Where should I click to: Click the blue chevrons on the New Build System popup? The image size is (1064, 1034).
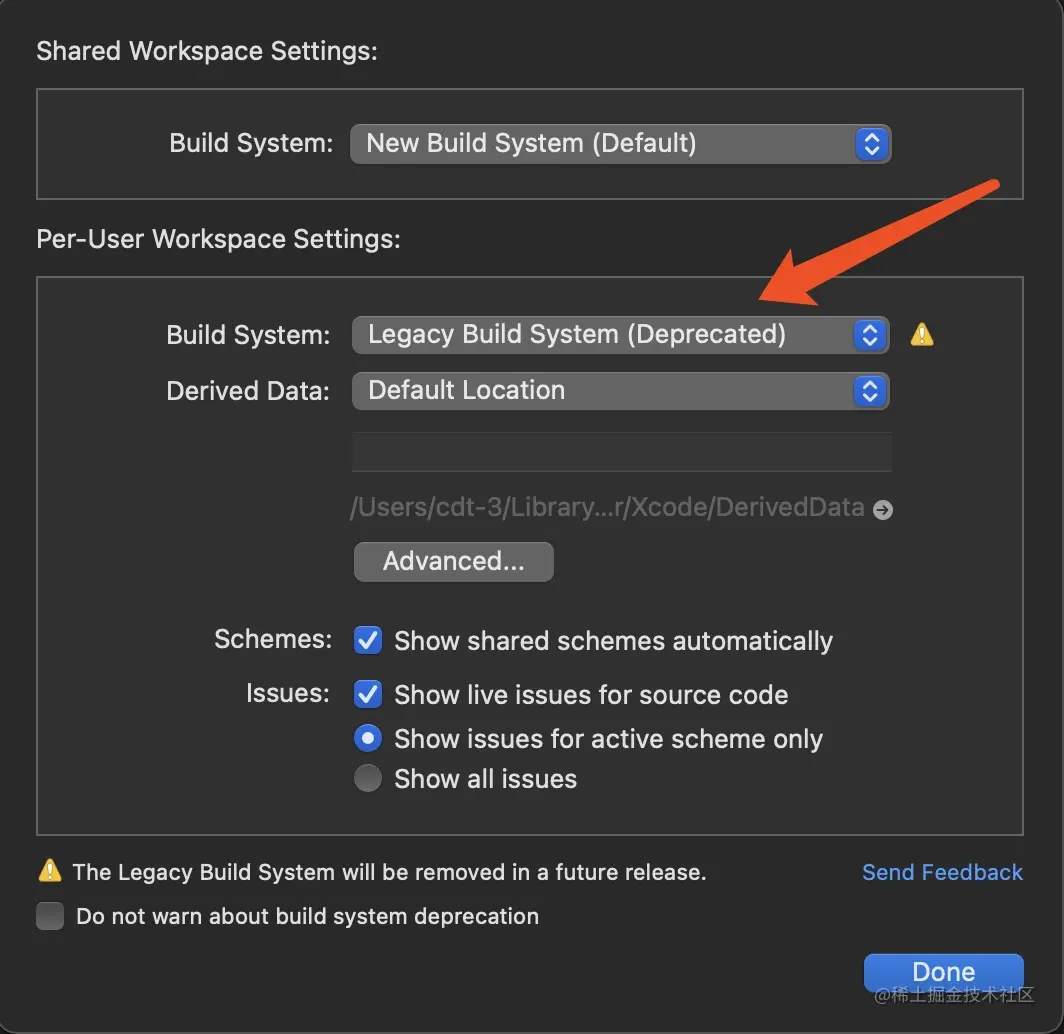[x=871, y=144]
